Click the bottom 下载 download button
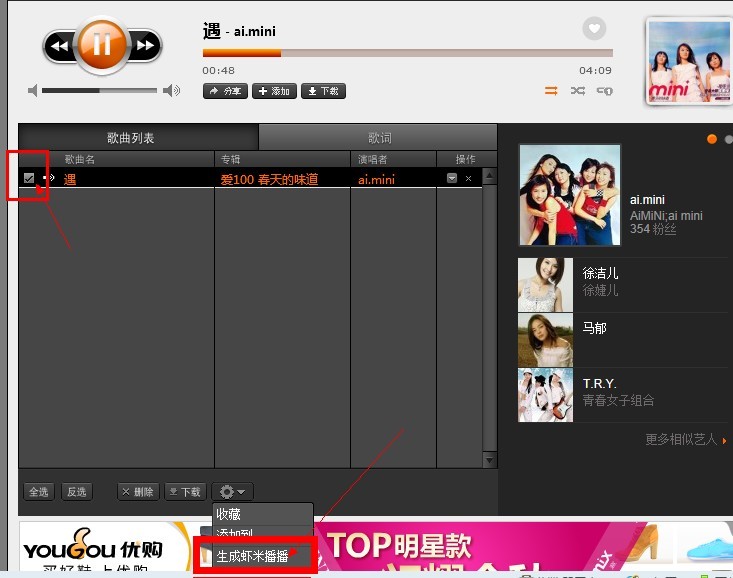 [x=185, y=491]
